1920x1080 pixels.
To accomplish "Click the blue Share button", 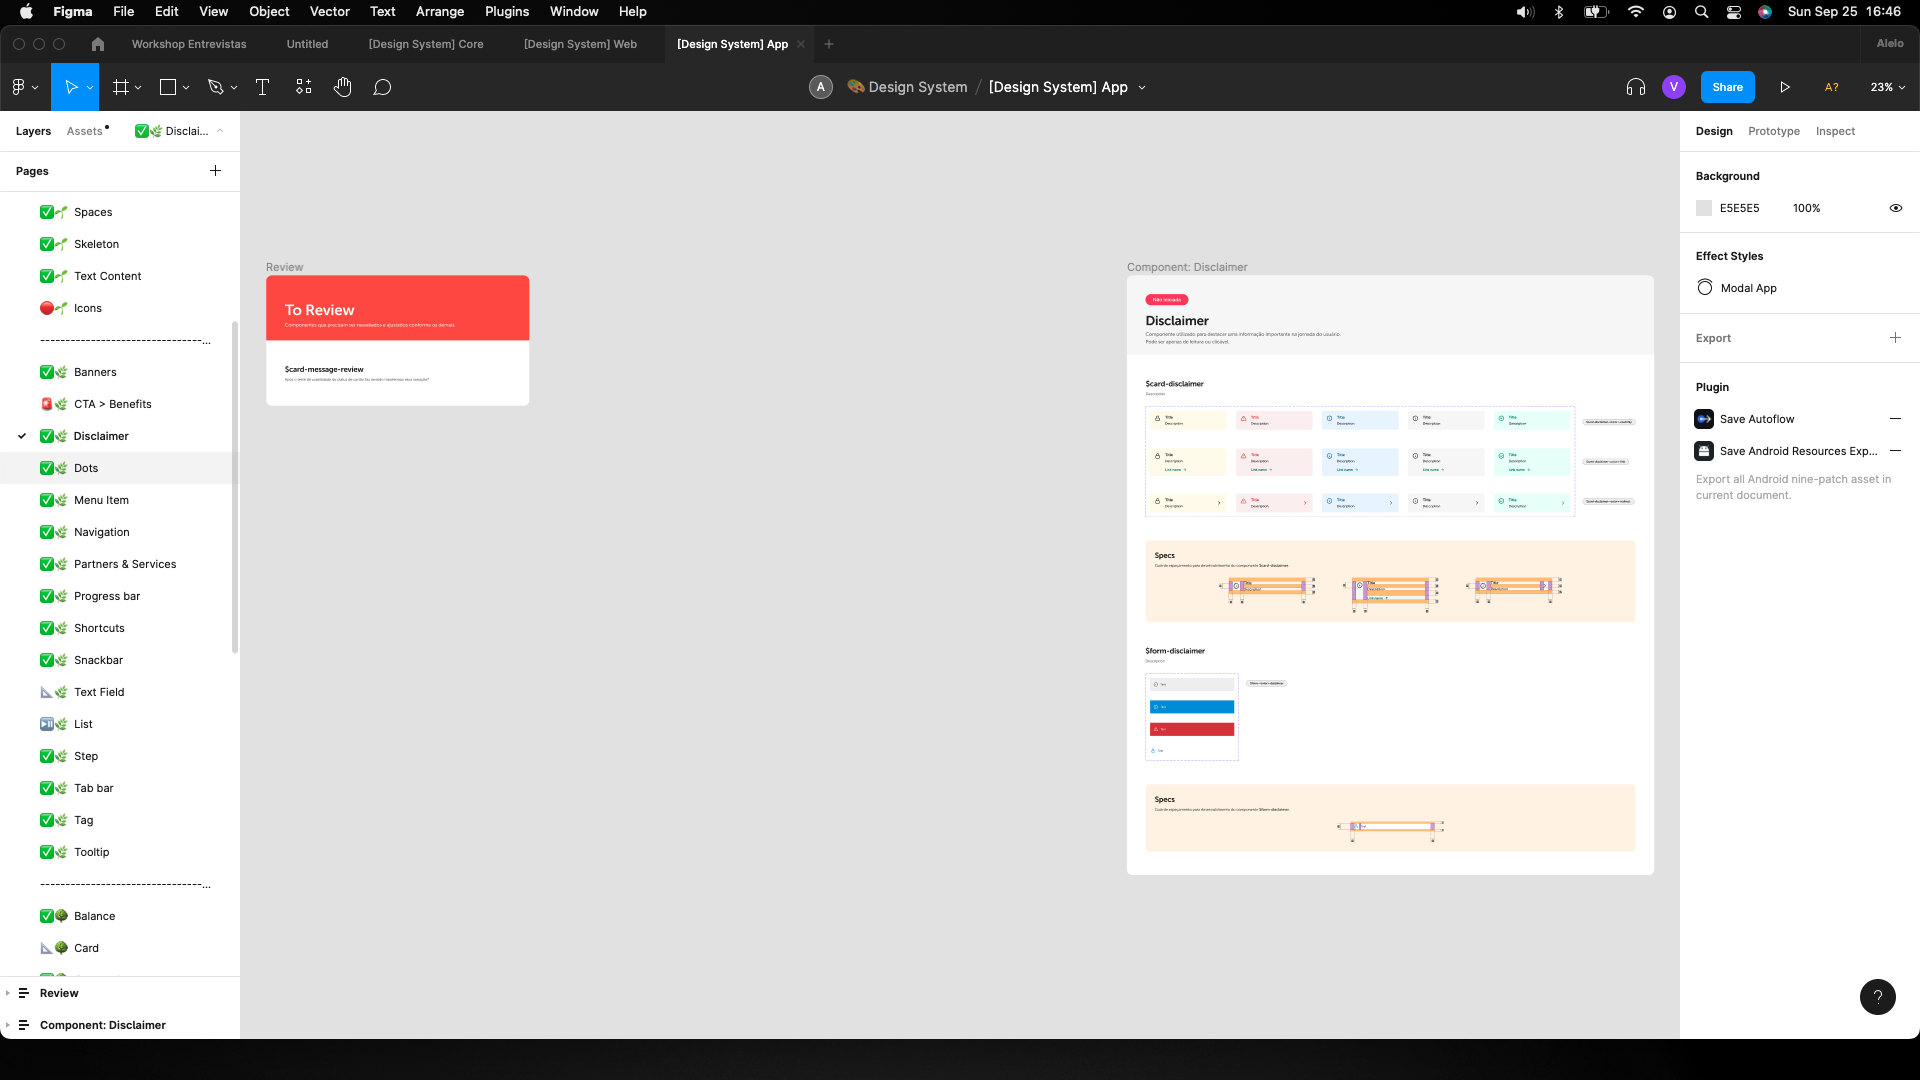I will point(1727,87).
